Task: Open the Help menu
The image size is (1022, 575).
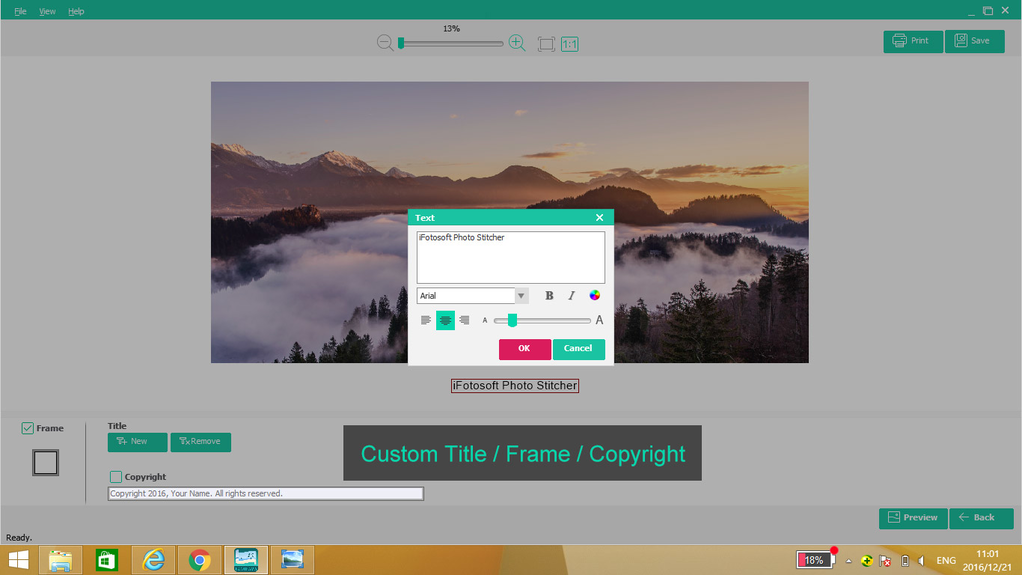Action: [76, 11]
